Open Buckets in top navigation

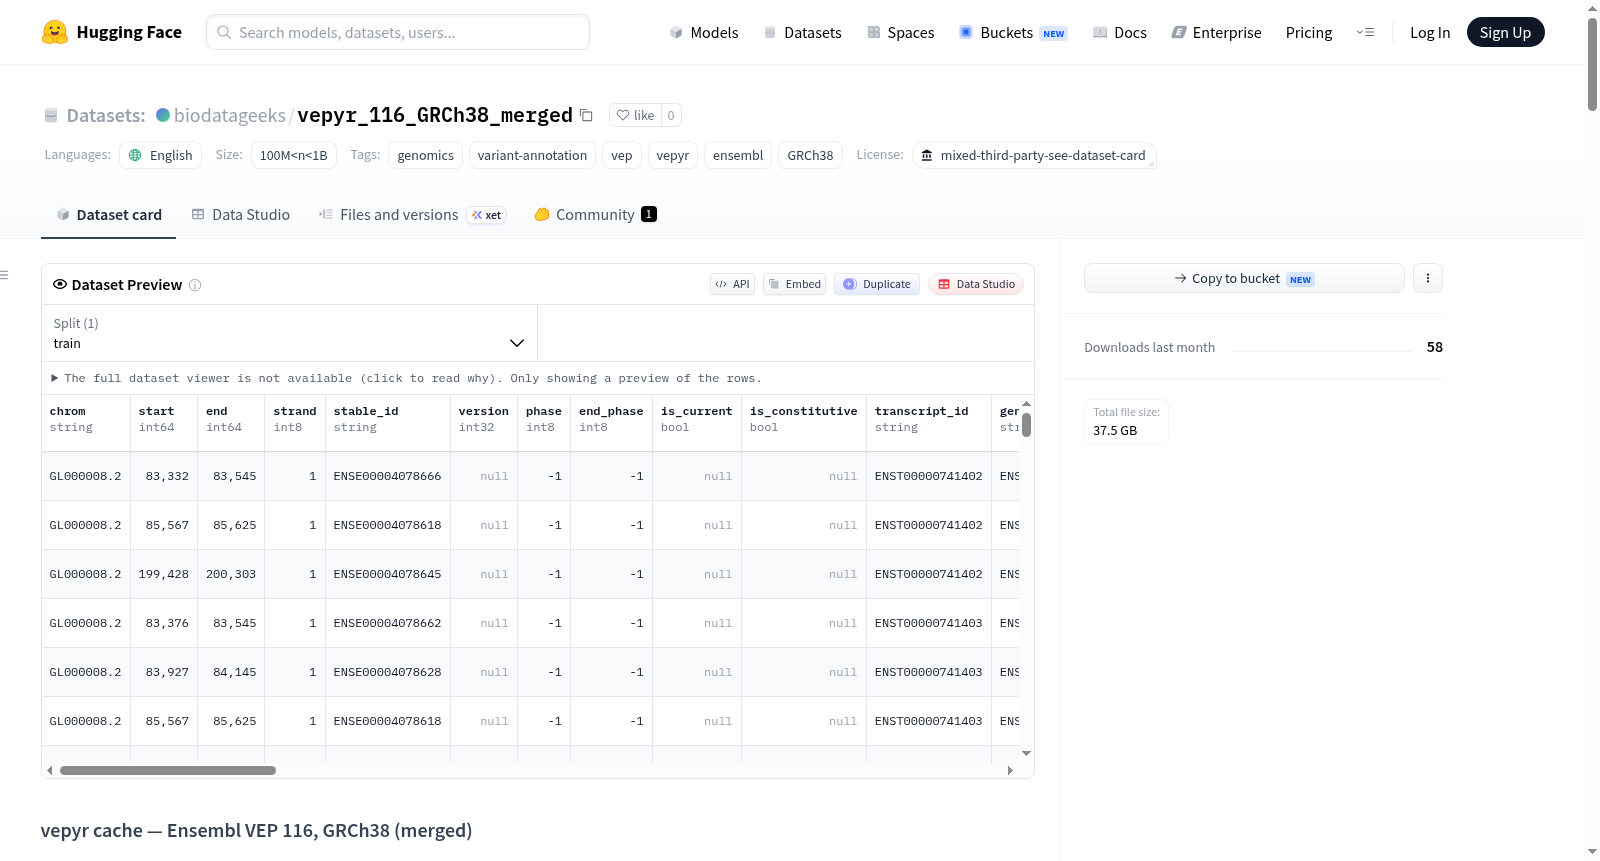pyautogui.click(x=1013, y=33)
